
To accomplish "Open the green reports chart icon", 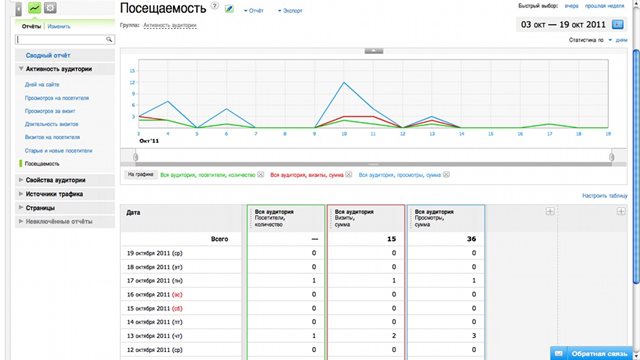I will tap(35, 7).
